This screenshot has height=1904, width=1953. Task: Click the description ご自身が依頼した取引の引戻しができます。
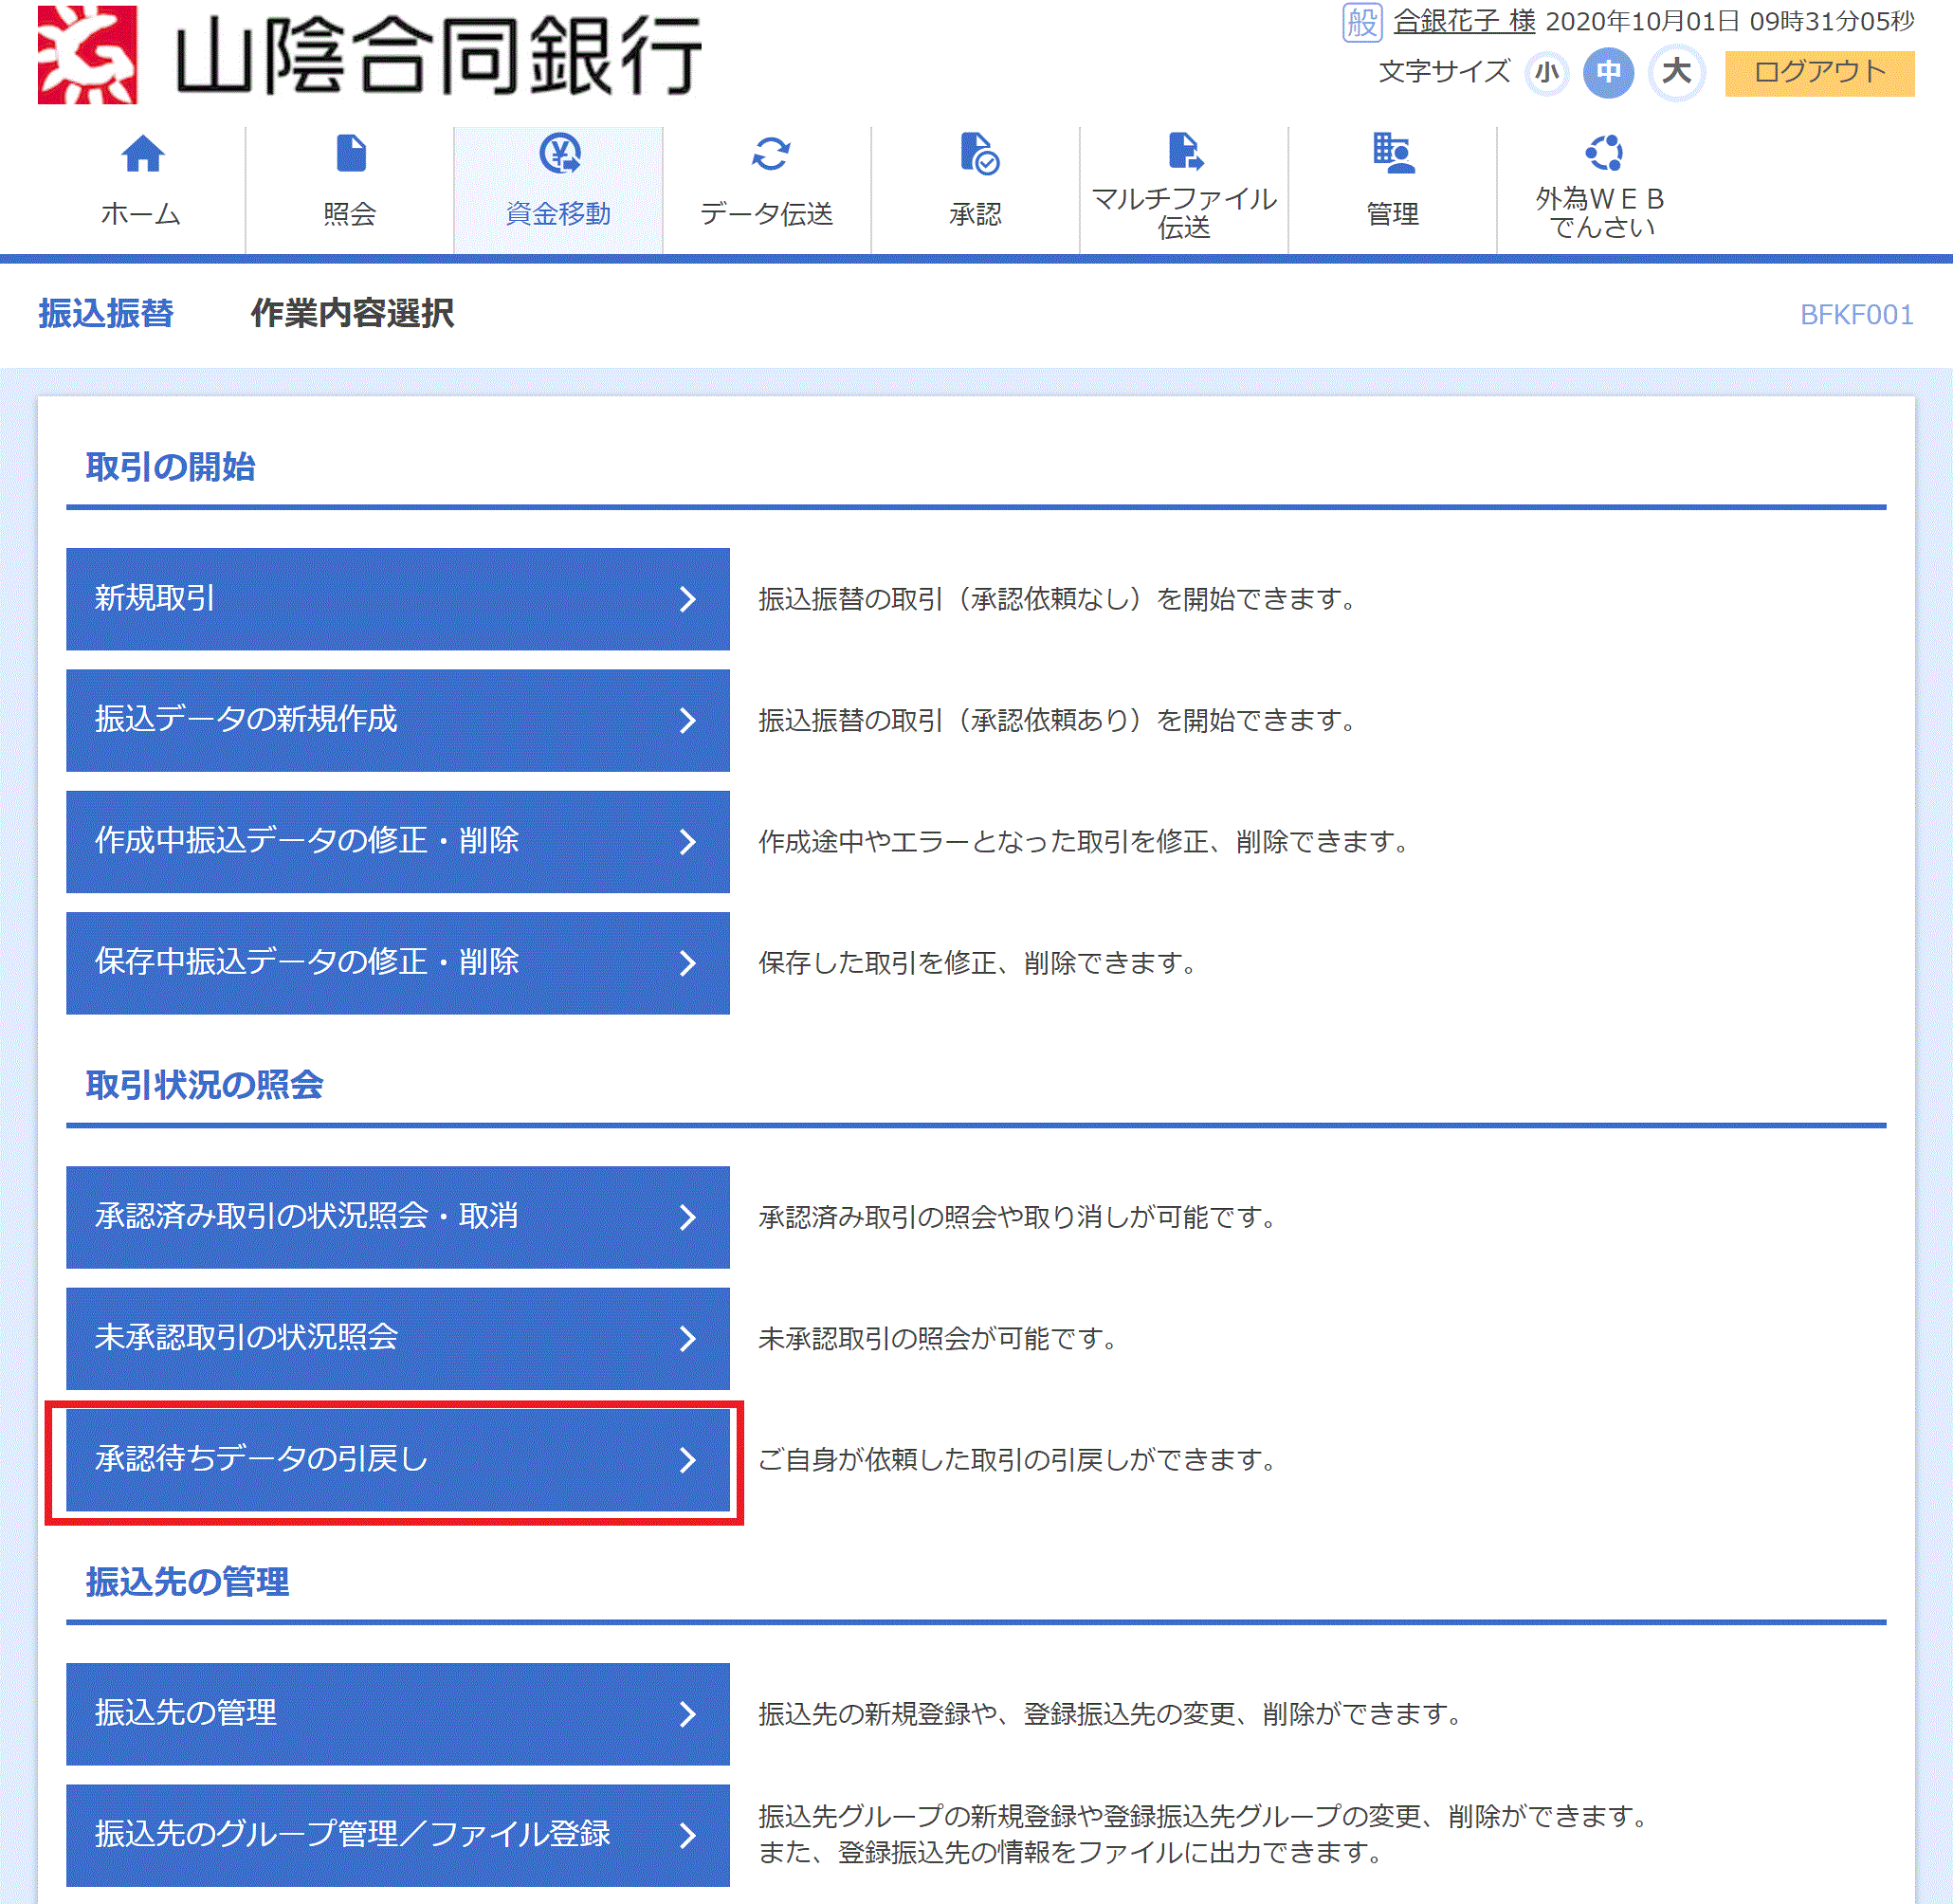[1019, 1460]
